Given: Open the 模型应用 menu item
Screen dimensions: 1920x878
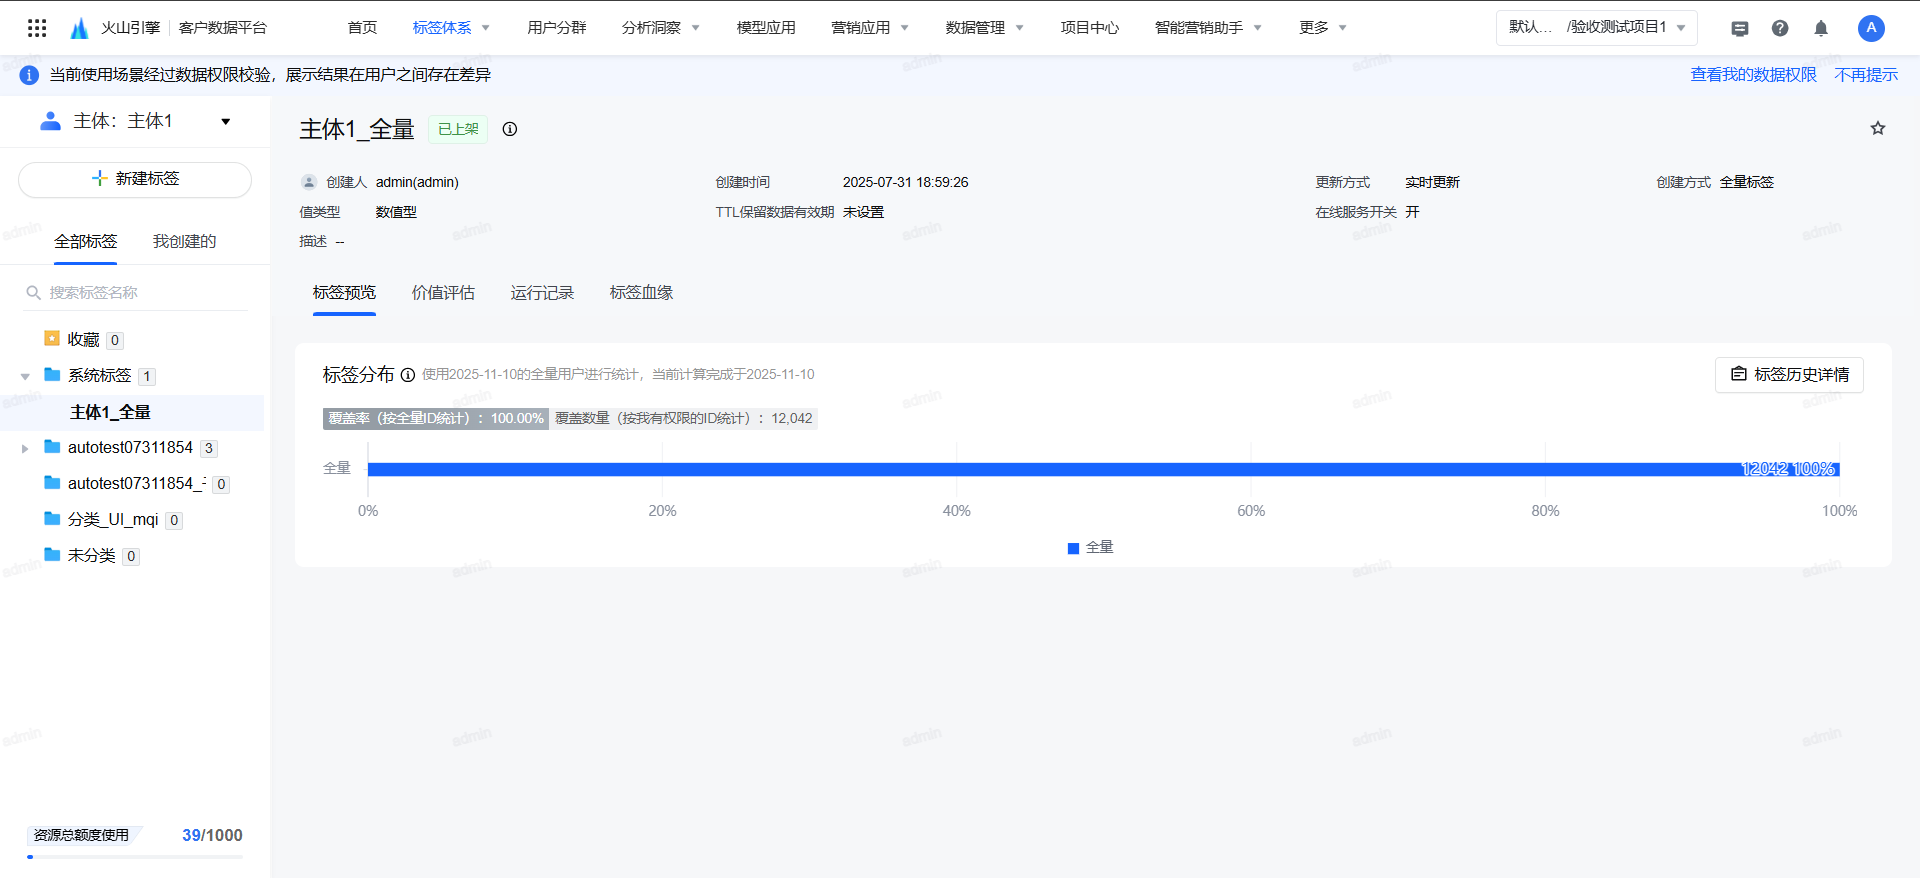Looking at the screenshot, I should pos(766,28).
